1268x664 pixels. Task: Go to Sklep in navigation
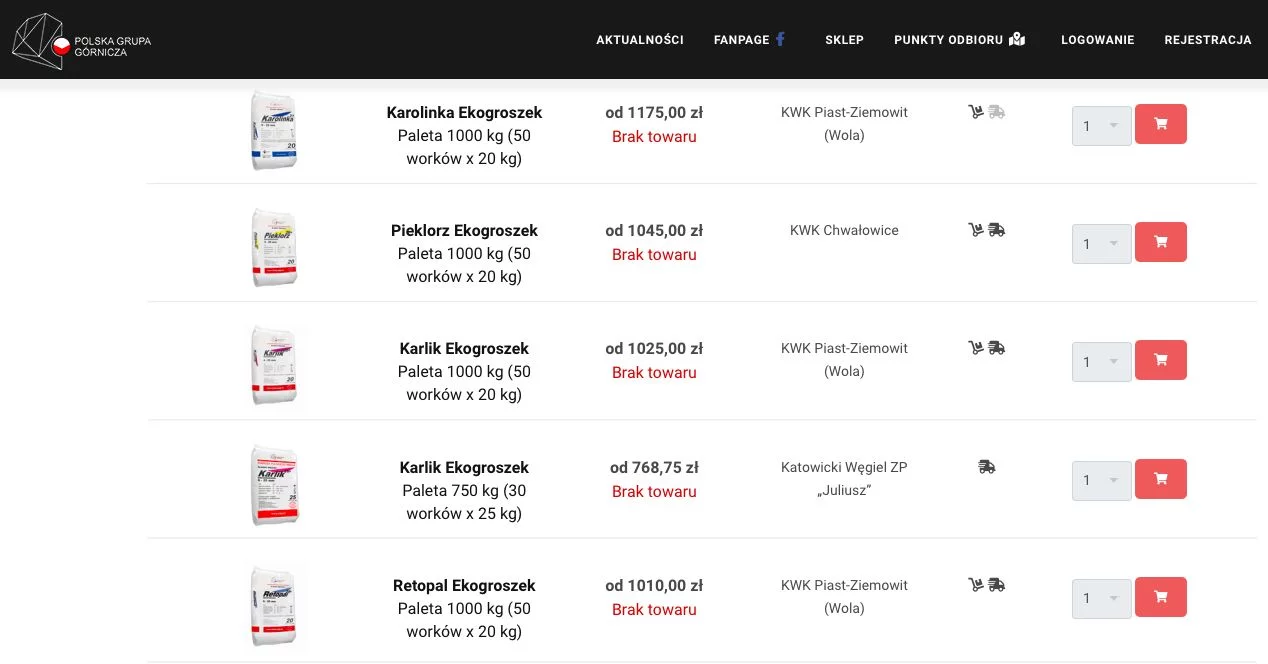click(844, 40)
